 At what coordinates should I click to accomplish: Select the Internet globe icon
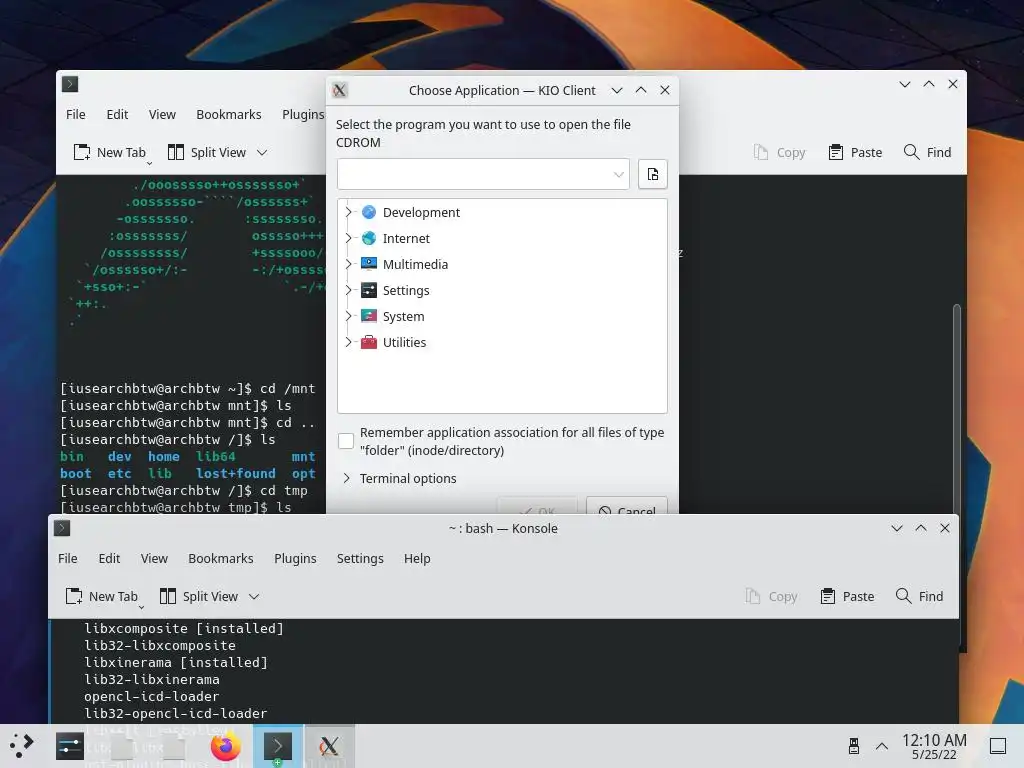(369, 238)
